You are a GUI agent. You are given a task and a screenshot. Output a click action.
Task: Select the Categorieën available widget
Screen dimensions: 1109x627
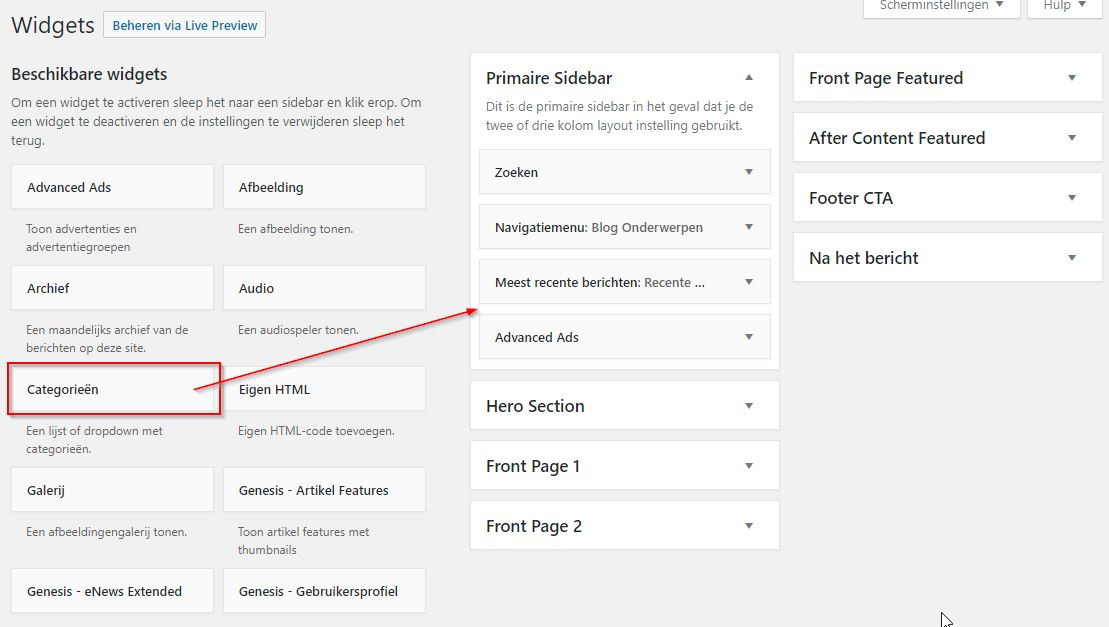tap(112, 389)
